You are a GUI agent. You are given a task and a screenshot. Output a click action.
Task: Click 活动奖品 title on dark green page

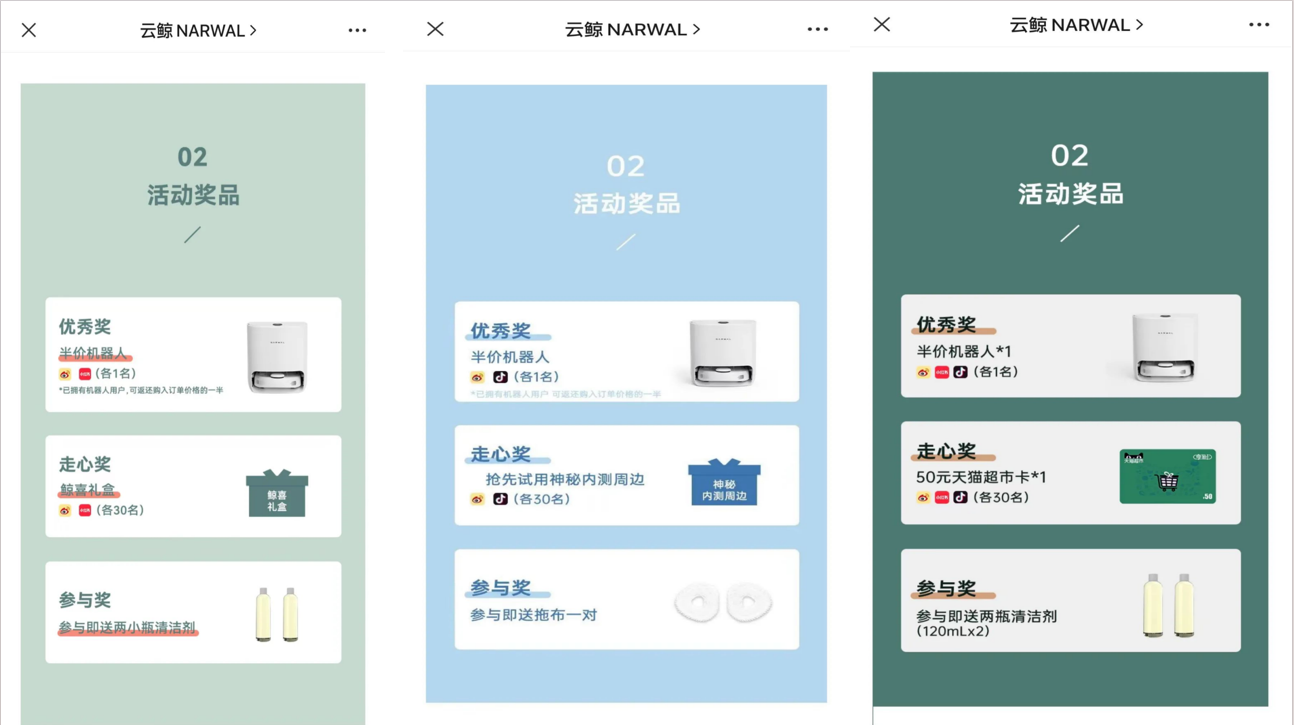[x=1070, y=194]
